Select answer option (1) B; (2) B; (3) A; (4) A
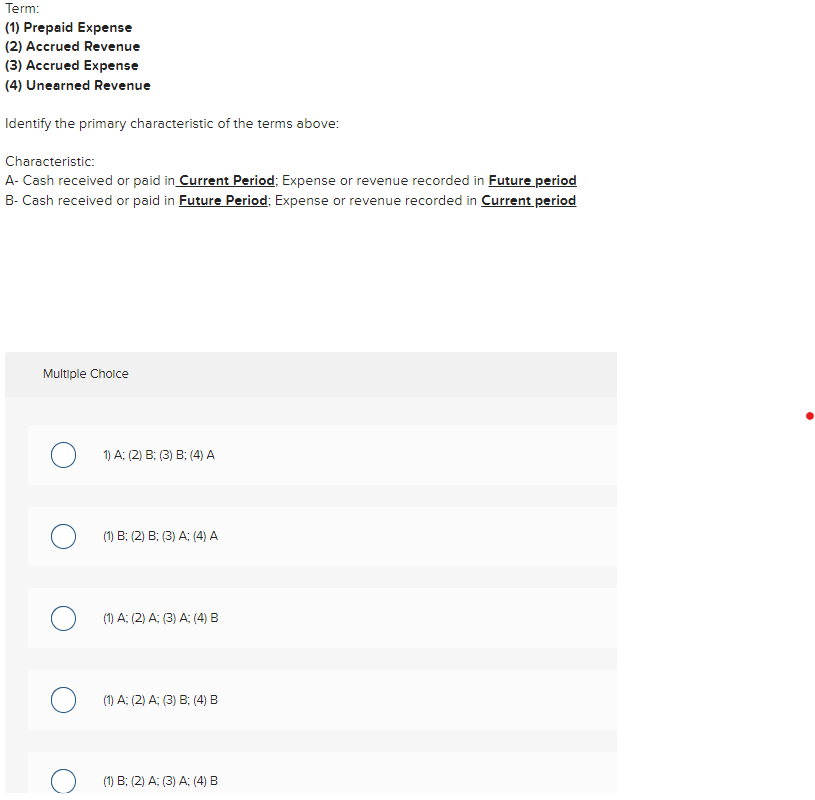 coord(63,536)
